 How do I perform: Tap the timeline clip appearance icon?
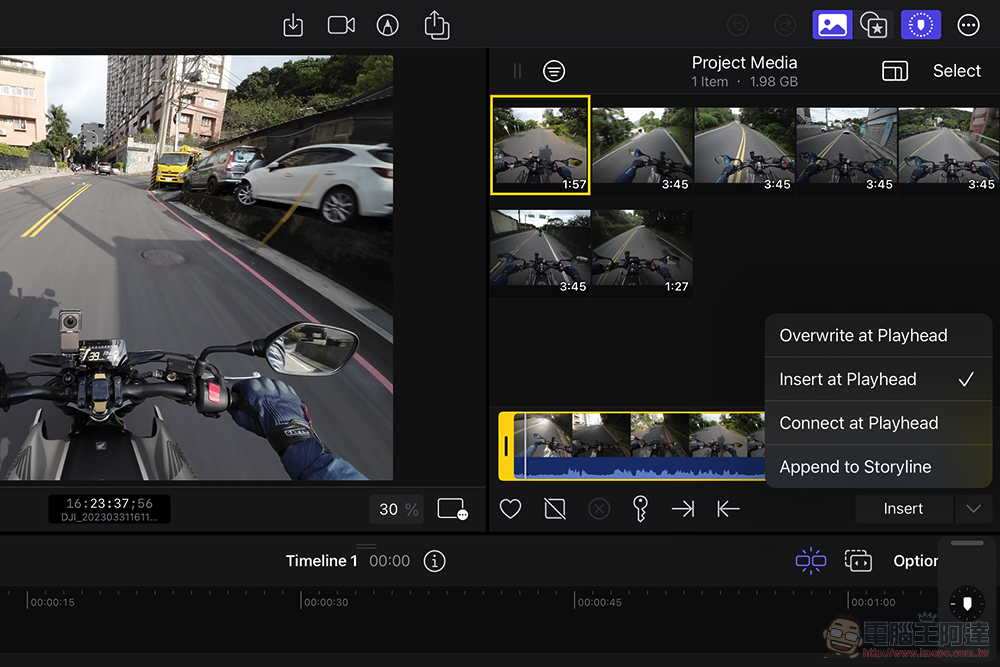tap(858, 561)
